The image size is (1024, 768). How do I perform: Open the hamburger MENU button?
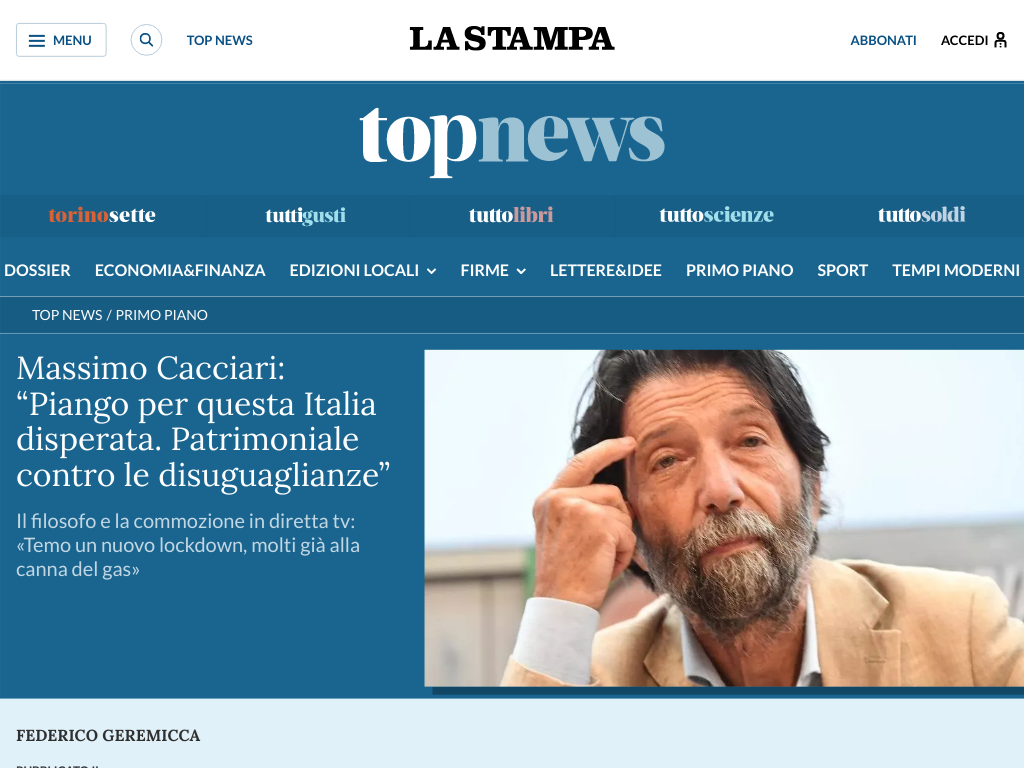coord(61,40)
